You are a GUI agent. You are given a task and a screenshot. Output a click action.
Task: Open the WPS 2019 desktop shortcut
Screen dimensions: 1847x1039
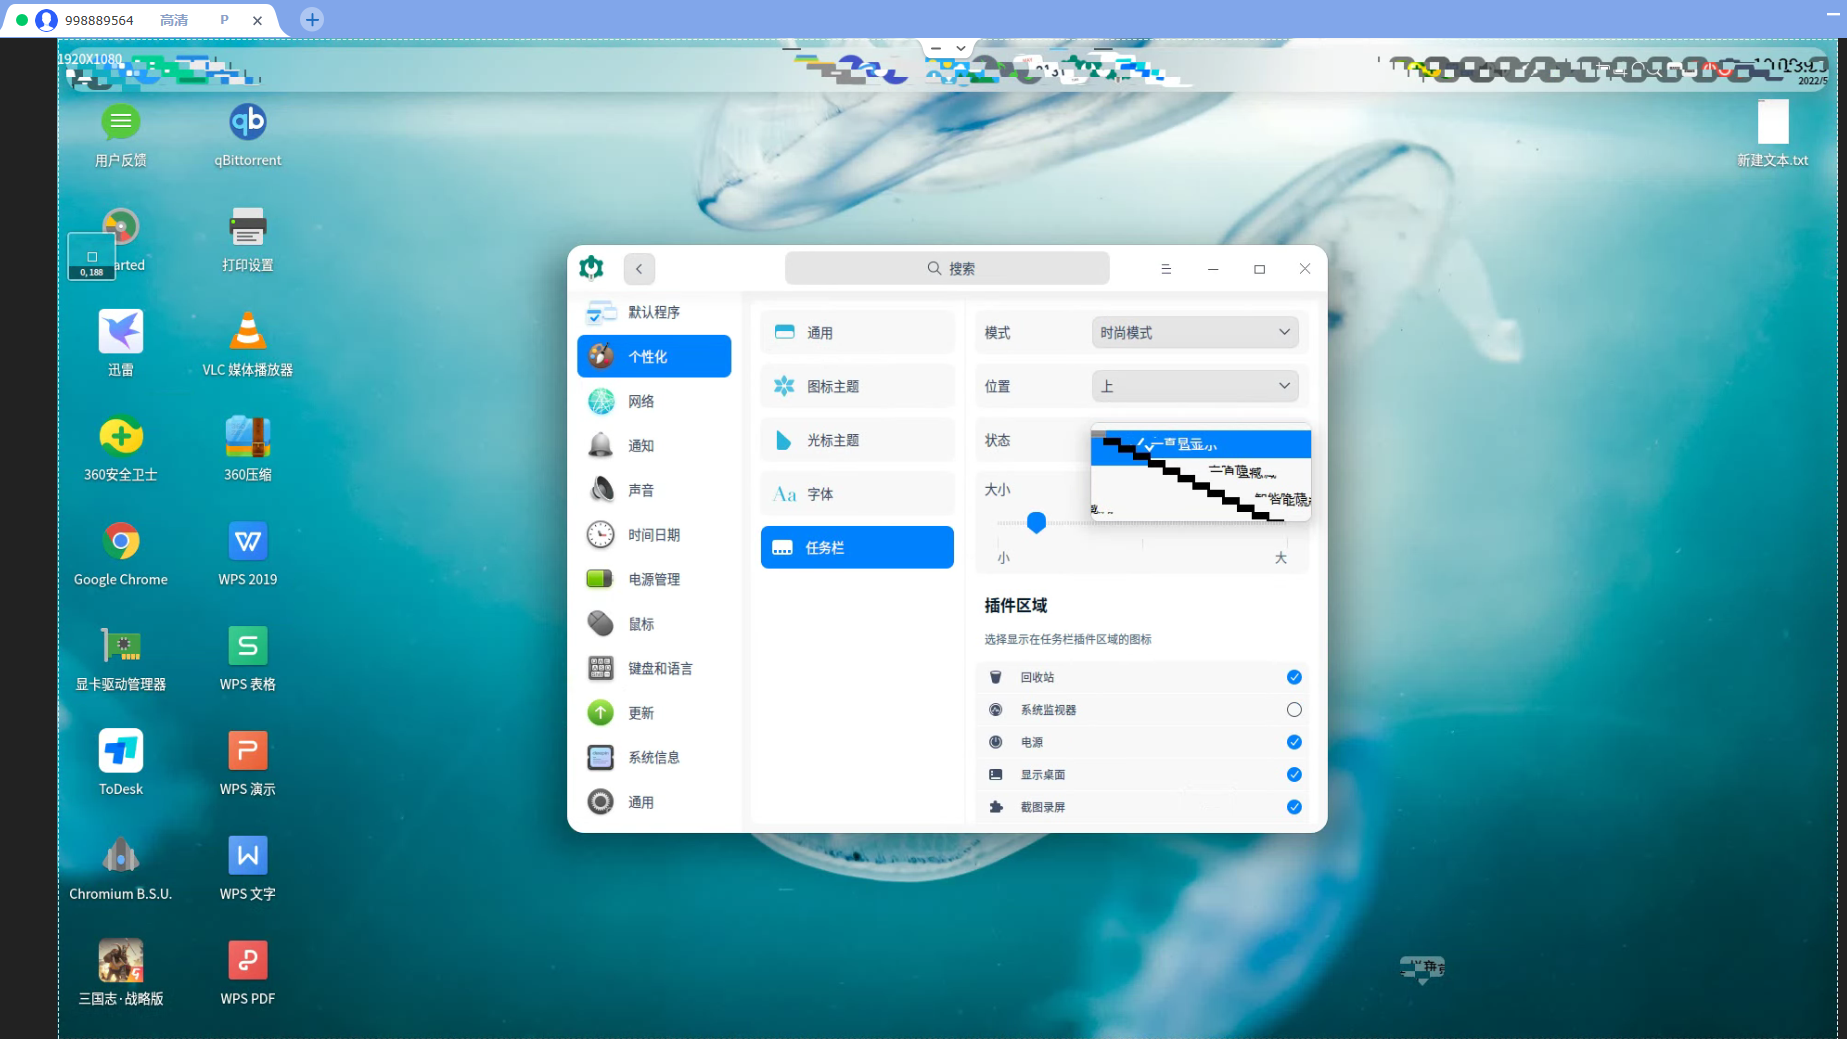click(247, 554)
